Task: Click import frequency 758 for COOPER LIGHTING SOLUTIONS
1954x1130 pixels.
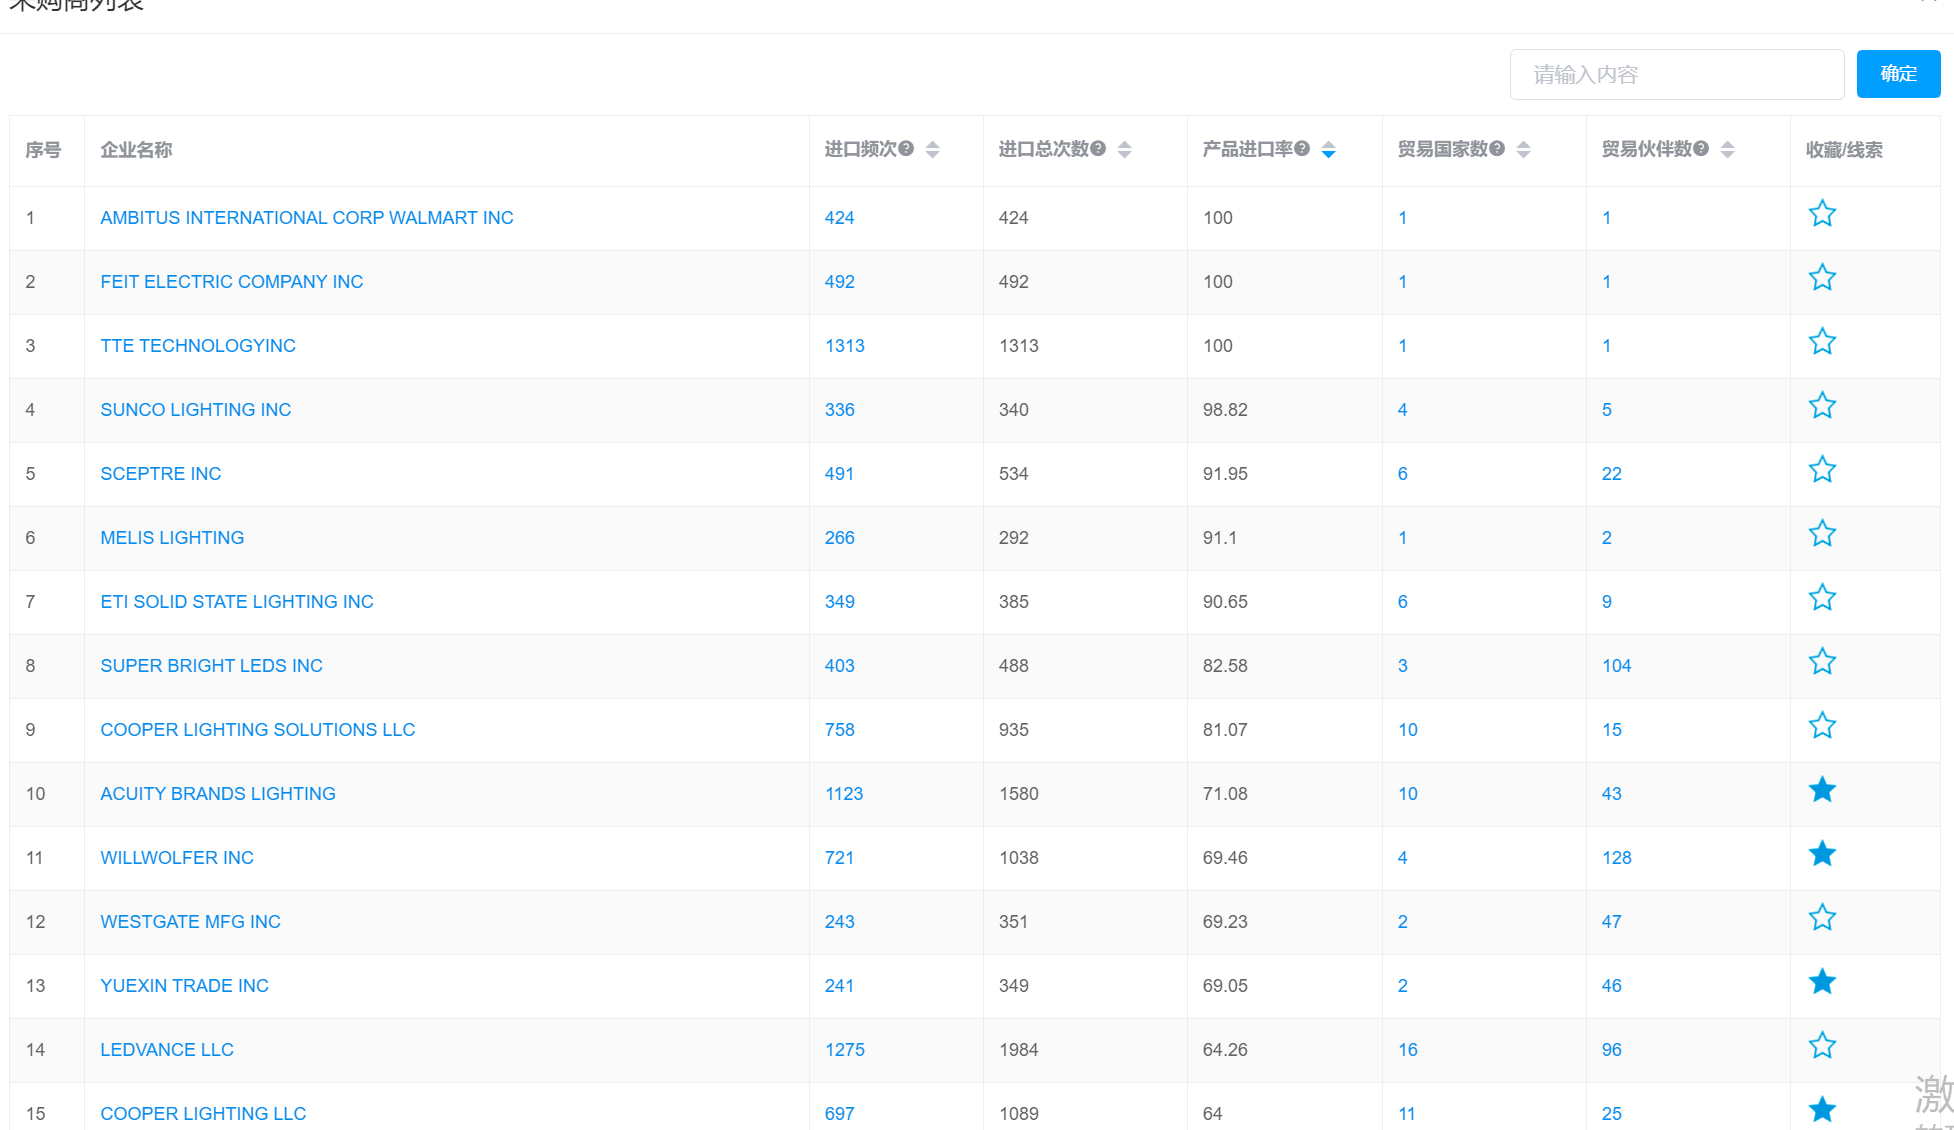Action: (x=840, y=730)
